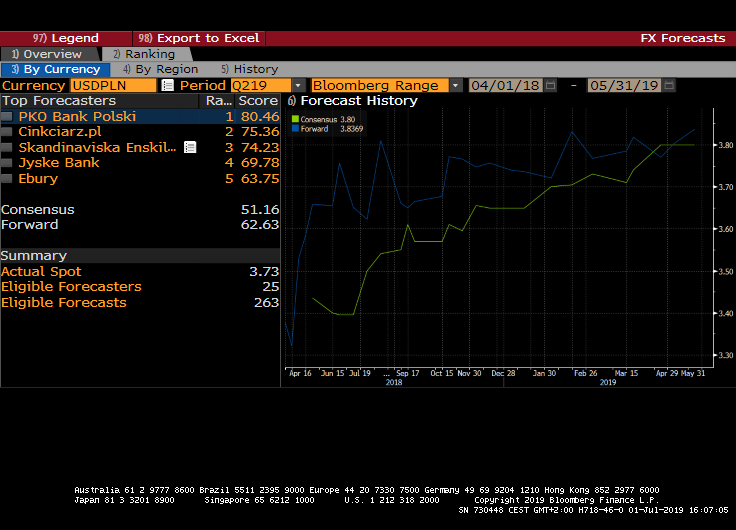Click notes icon beside Skandinaviska Enskilda row
Viewport: 736px width, 530px height.
pyautogui.click(x=190, y=147)
